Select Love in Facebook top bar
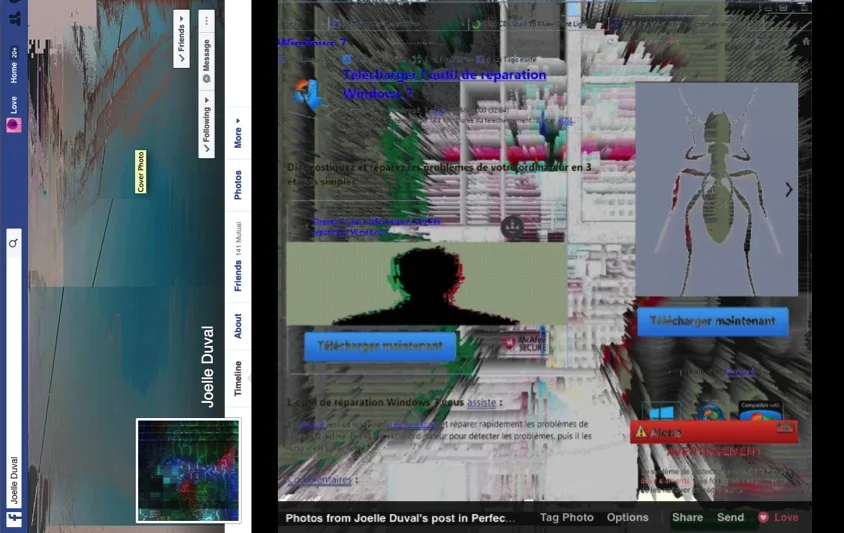 [14, 104]
